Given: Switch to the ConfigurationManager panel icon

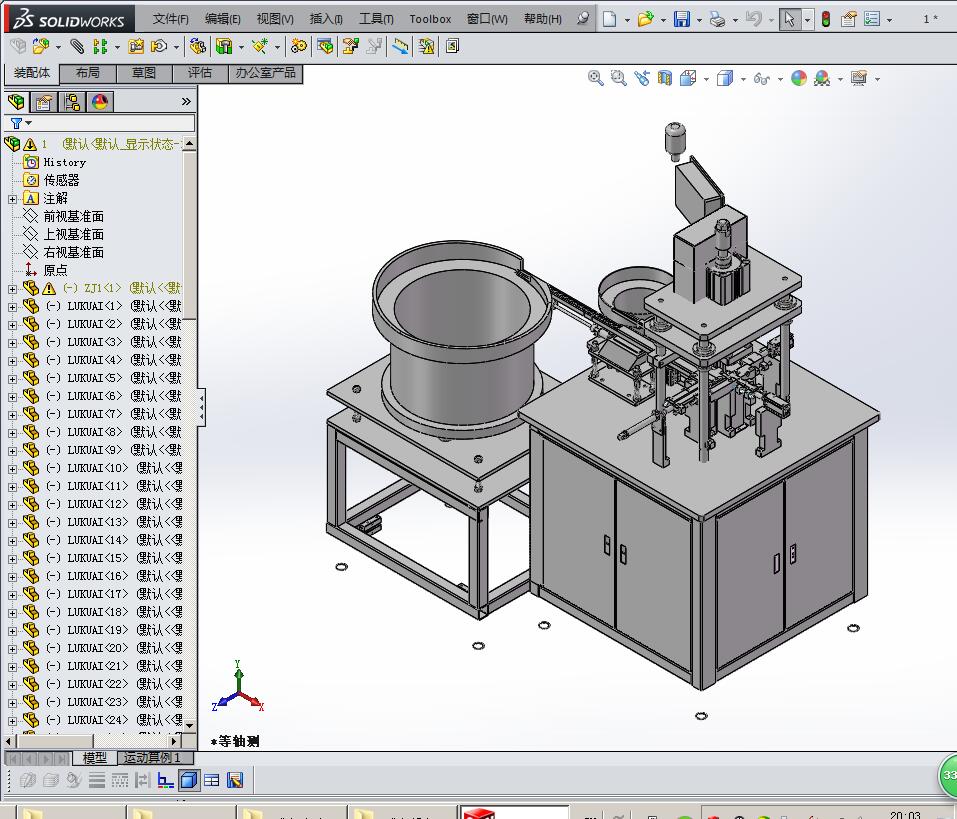Looking at the screenshot, I should coord(72,101).
